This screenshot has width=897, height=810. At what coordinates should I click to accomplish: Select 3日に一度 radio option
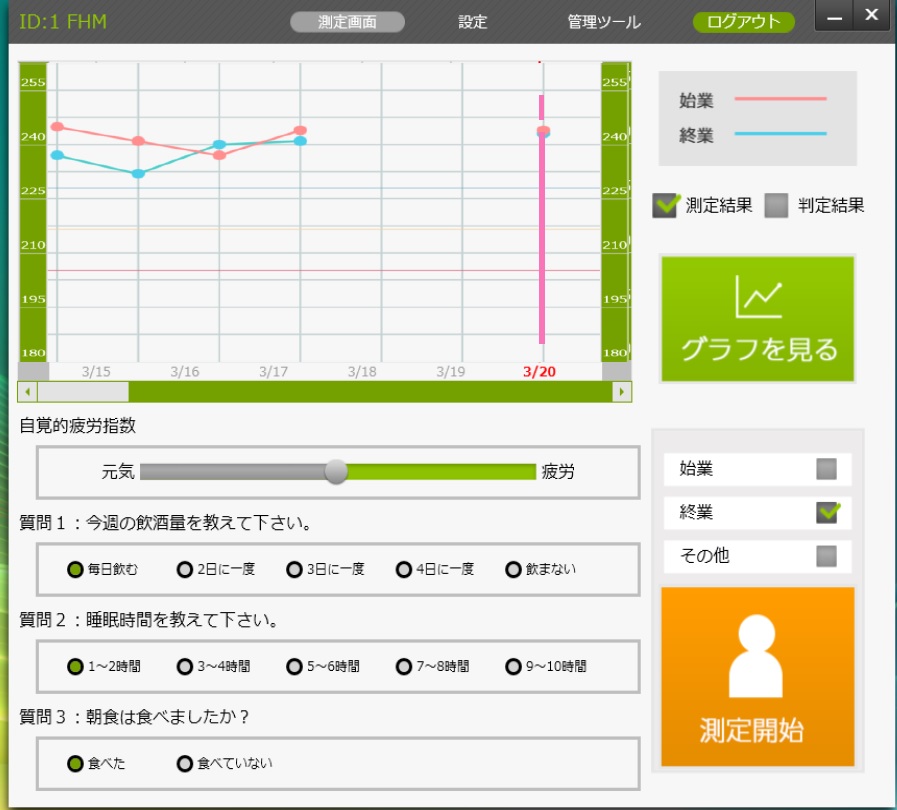pos(294,569)
